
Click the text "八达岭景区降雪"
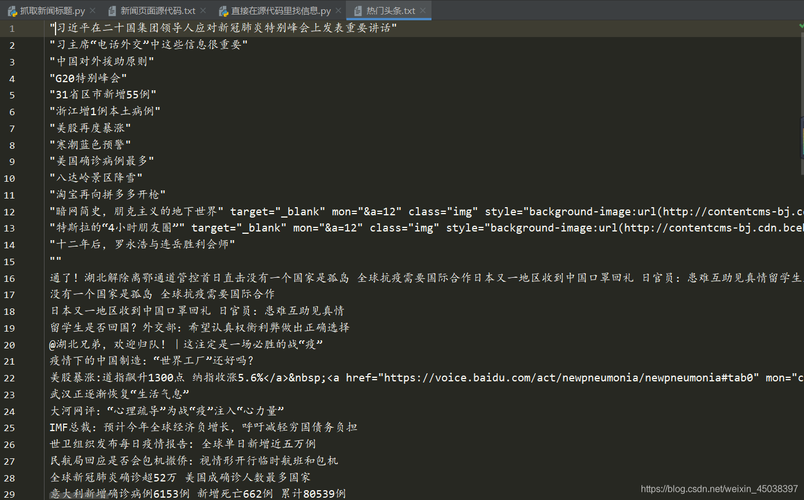[x=96, y=177]
